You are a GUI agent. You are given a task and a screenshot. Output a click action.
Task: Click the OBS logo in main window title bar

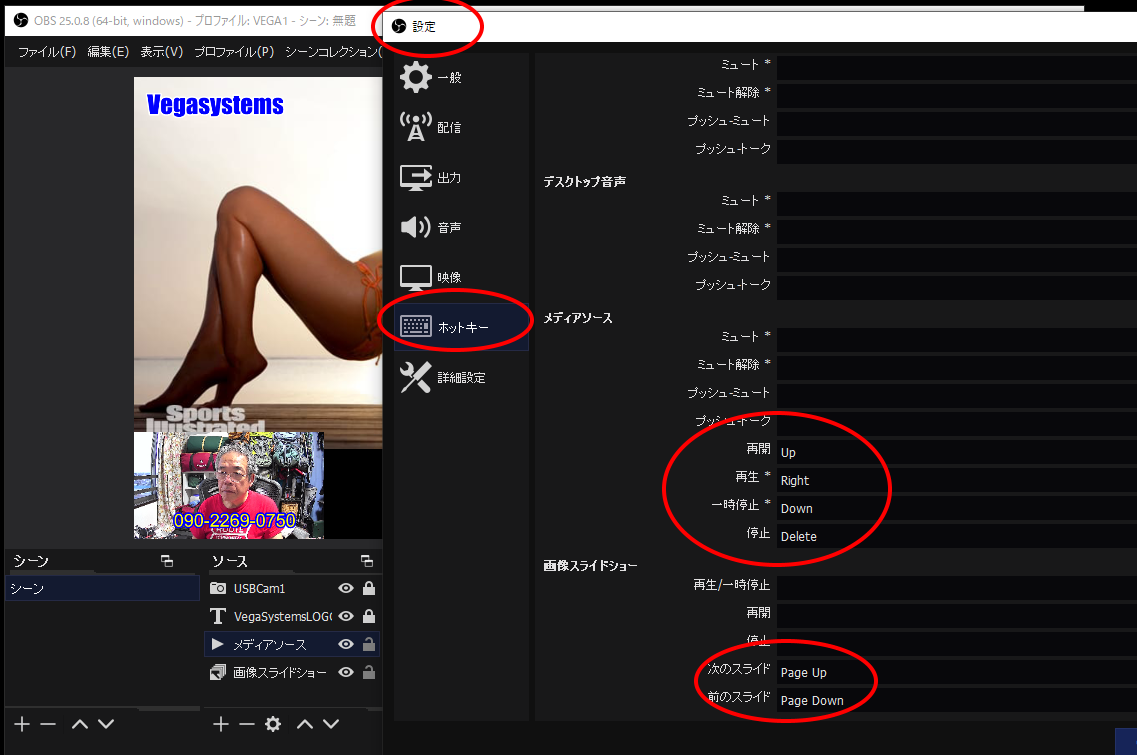coord(21,20)
